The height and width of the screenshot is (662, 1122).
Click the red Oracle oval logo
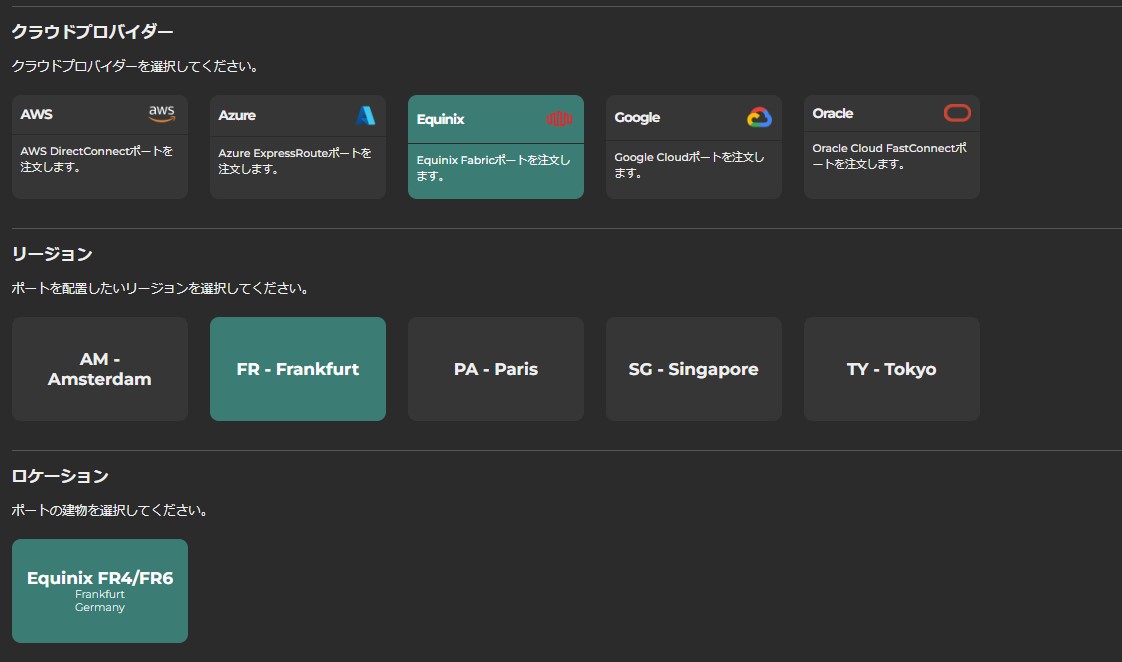957,113
